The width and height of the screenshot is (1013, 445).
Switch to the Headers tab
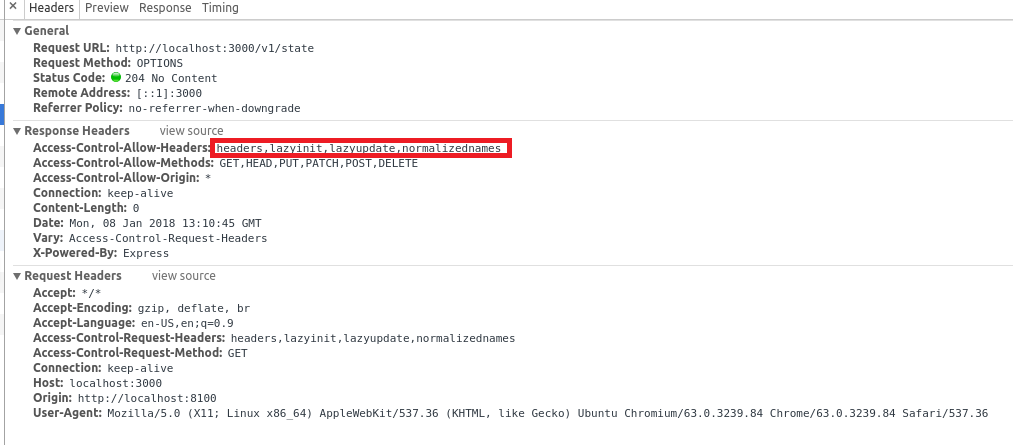point(51,8)
